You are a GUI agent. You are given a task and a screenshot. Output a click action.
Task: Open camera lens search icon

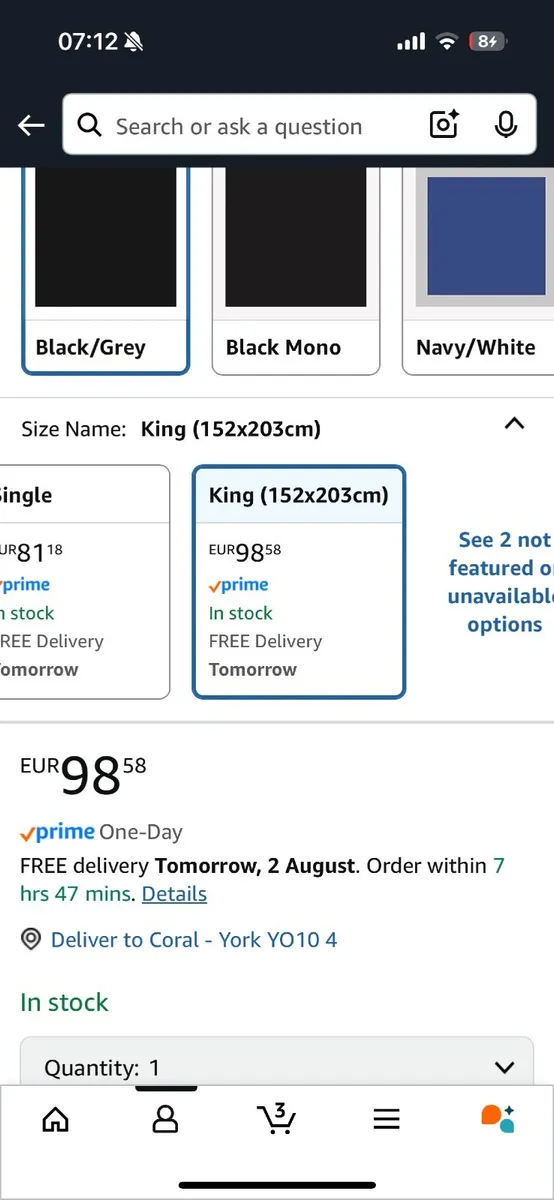[x=444, y=125]
